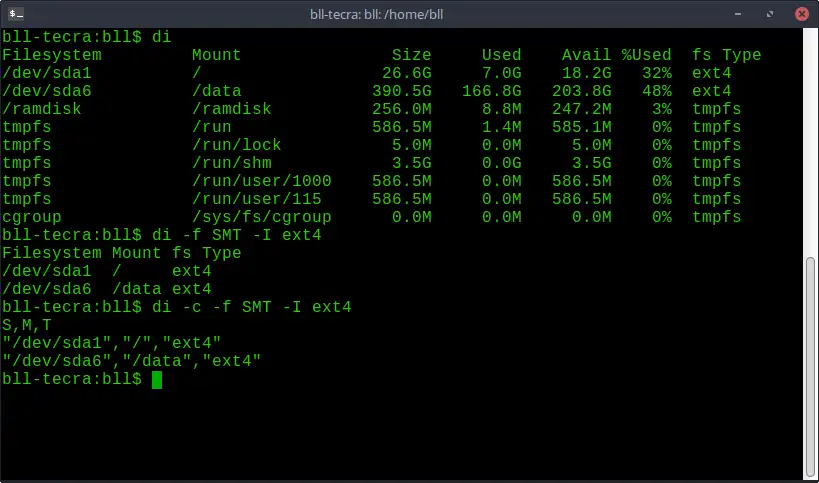819x483 pixels.
Task: Close the terminal with the red X
Action: tap(802, 14)
